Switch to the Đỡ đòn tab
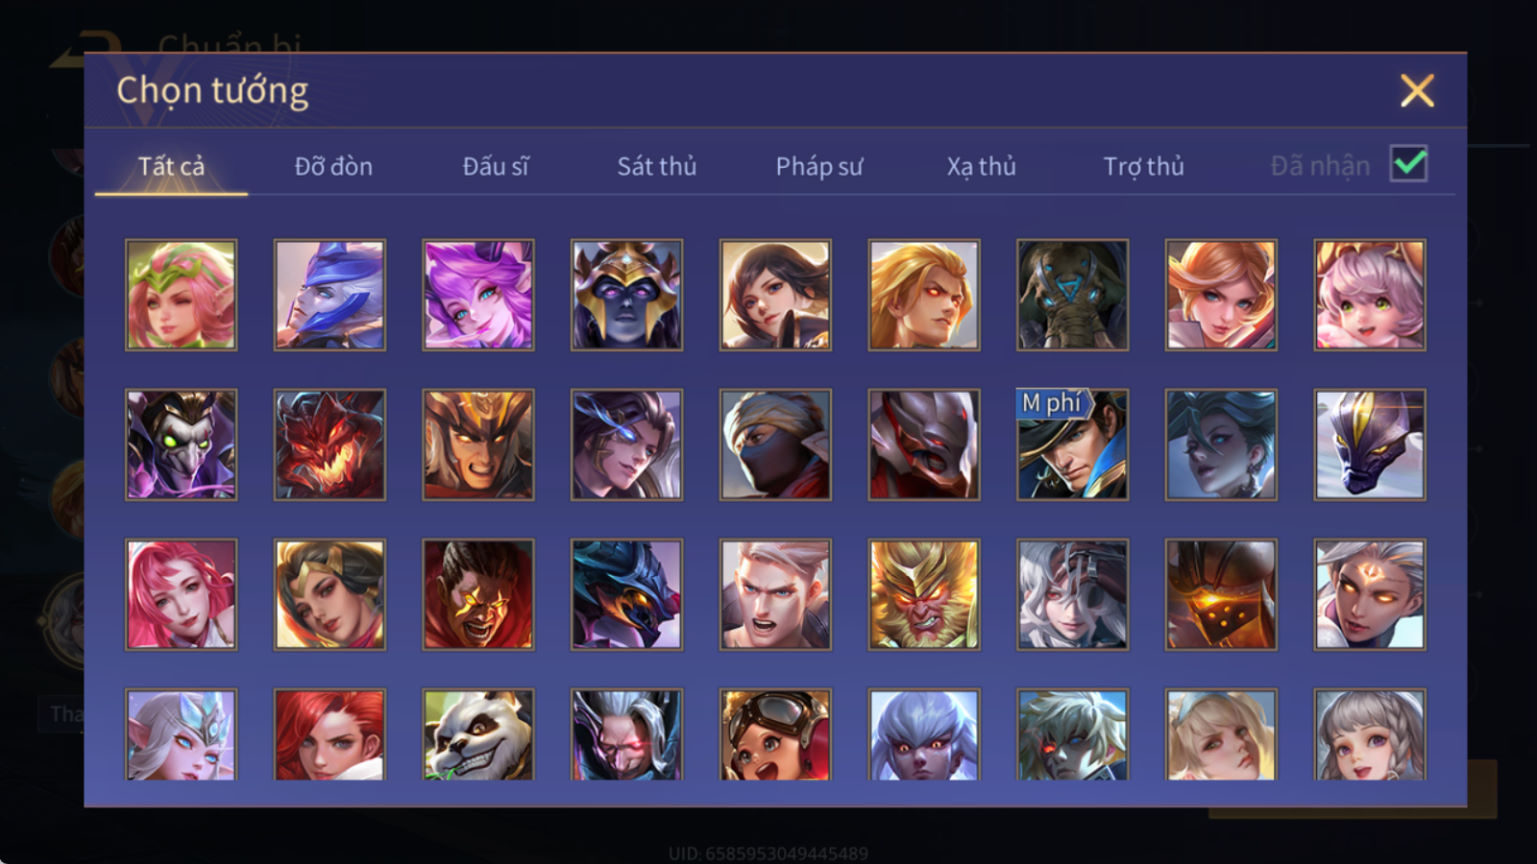1537x864 pixels. pos(333,166)
